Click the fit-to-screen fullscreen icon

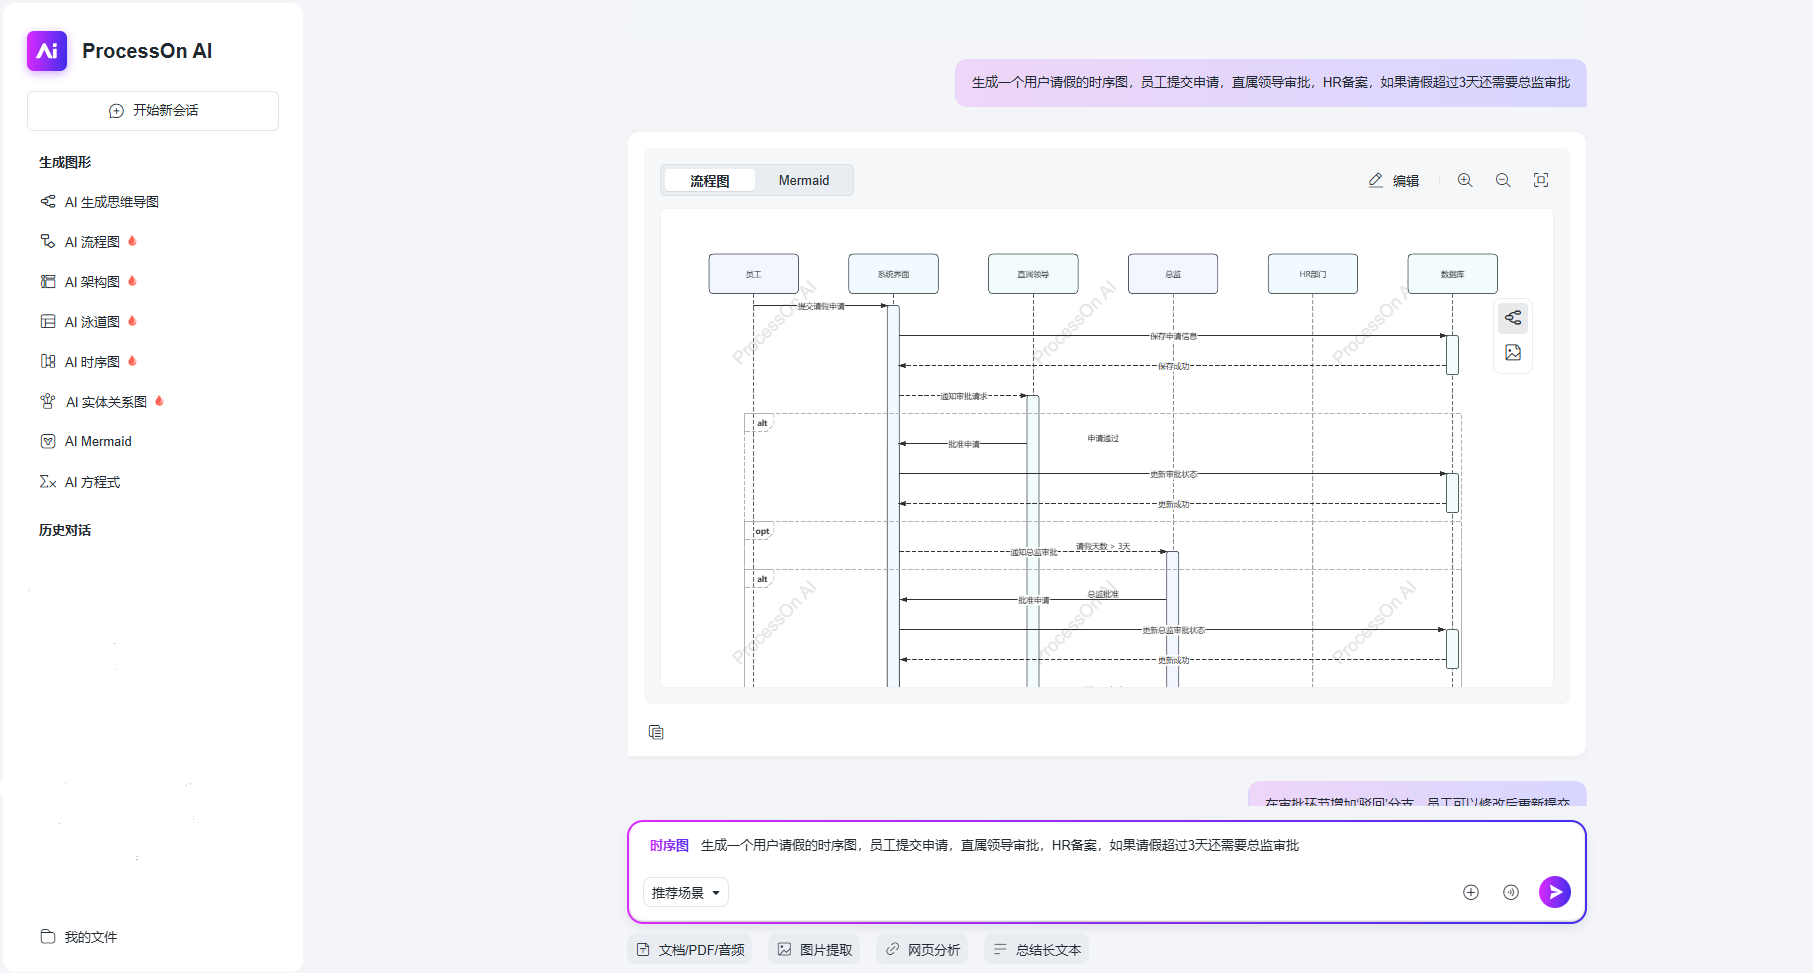coord(1541,180)
